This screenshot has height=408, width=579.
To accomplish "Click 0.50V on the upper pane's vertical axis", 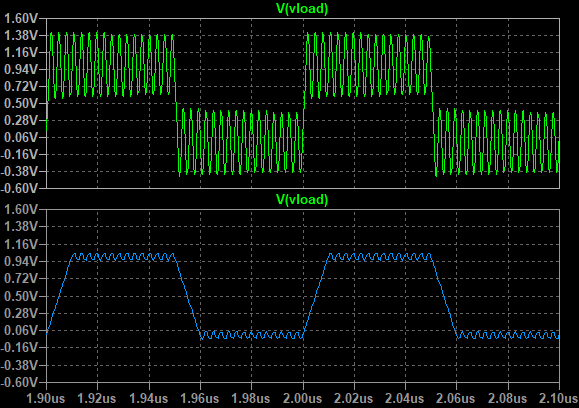I will [21, 103].
